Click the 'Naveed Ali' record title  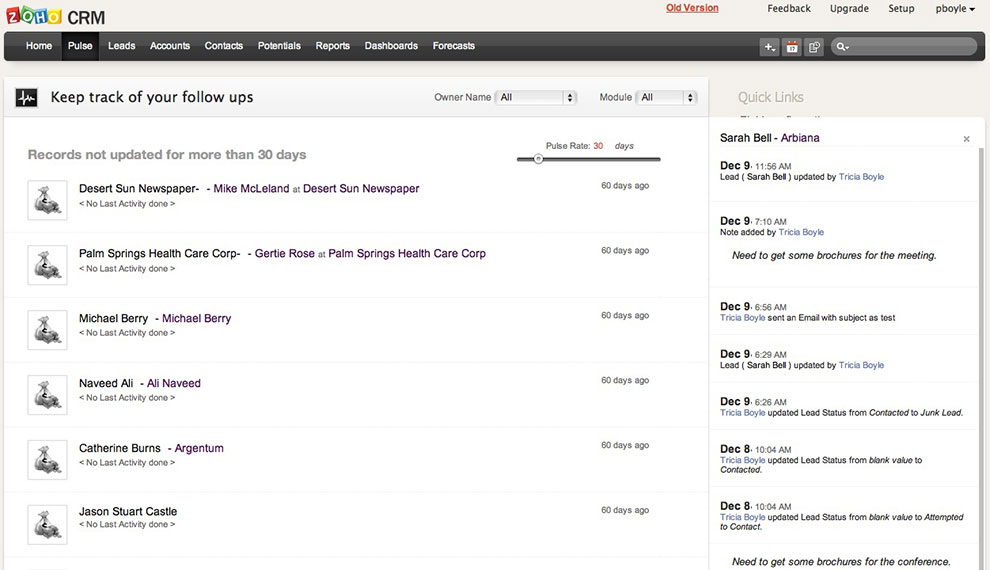106,384
